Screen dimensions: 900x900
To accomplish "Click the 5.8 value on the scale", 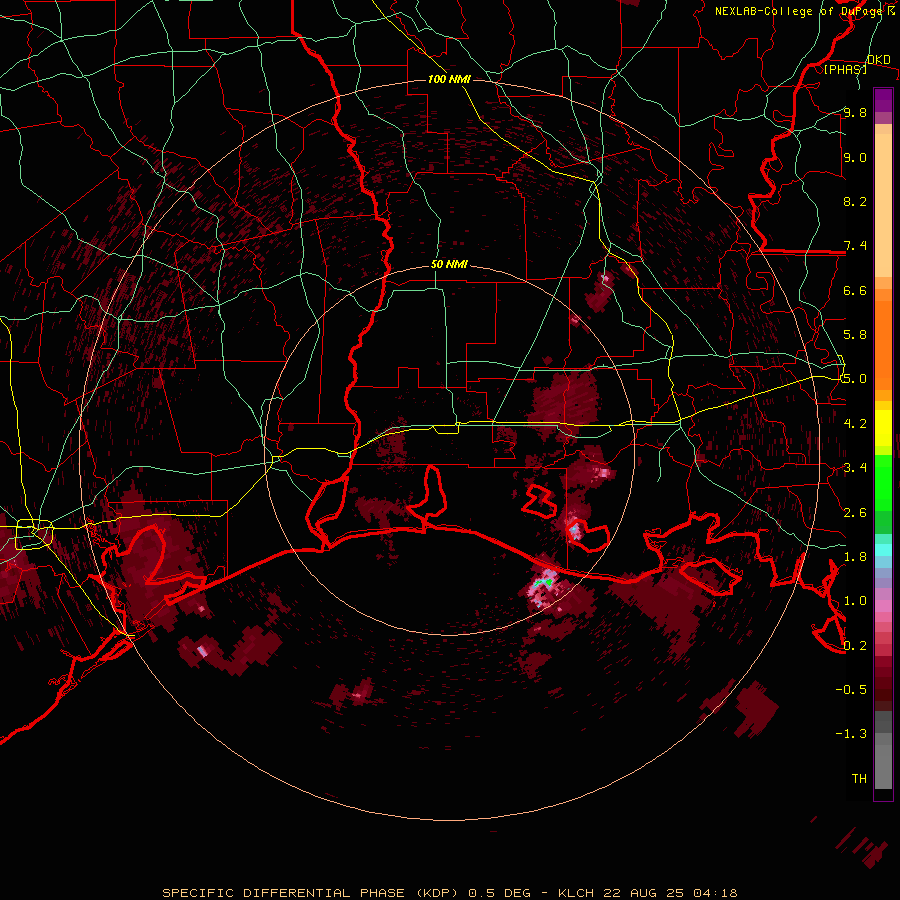I will (x=855, y=335).
